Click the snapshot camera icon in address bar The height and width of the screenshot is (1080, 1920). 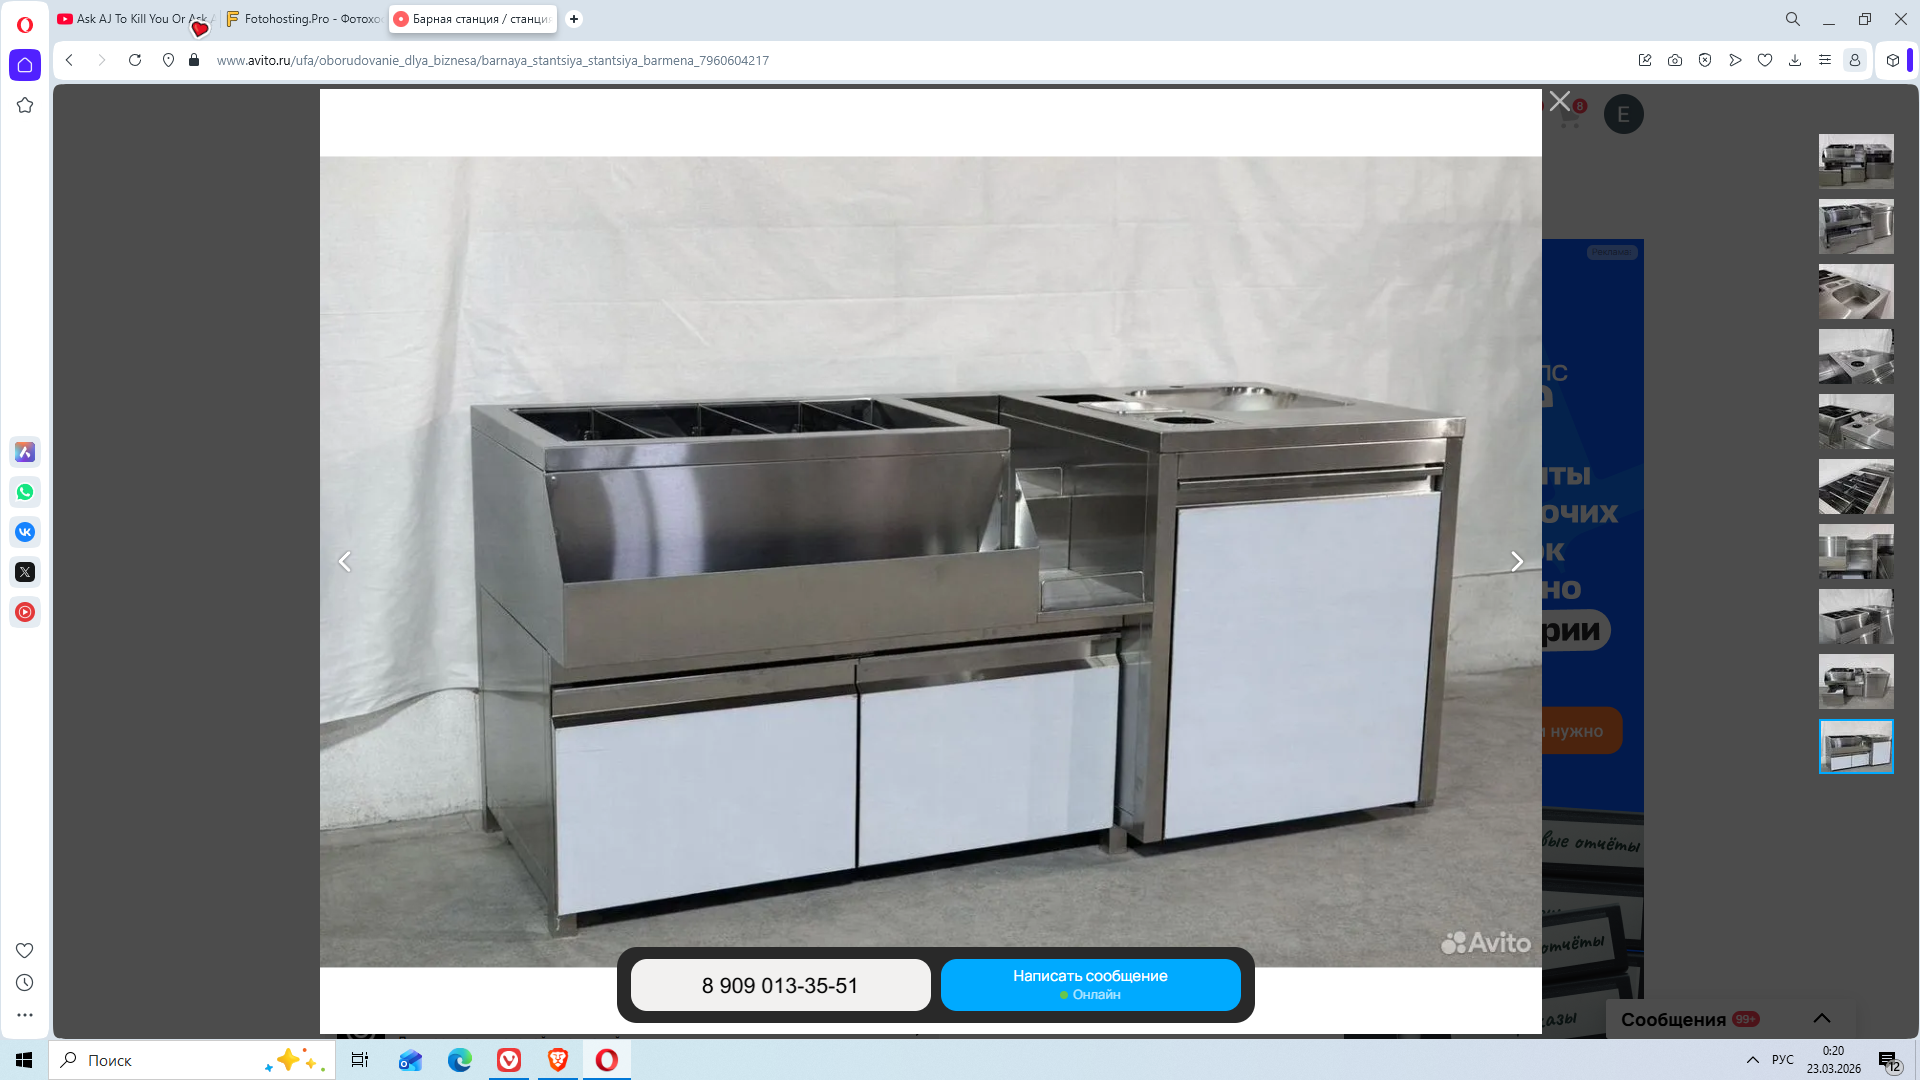(1675, 60)
